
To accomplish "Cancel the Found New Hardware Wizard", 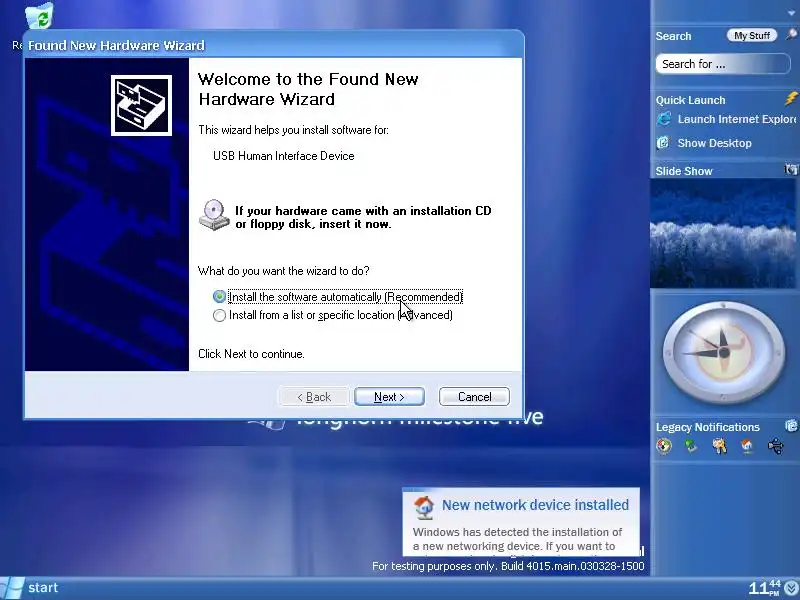I will [474, 397].
